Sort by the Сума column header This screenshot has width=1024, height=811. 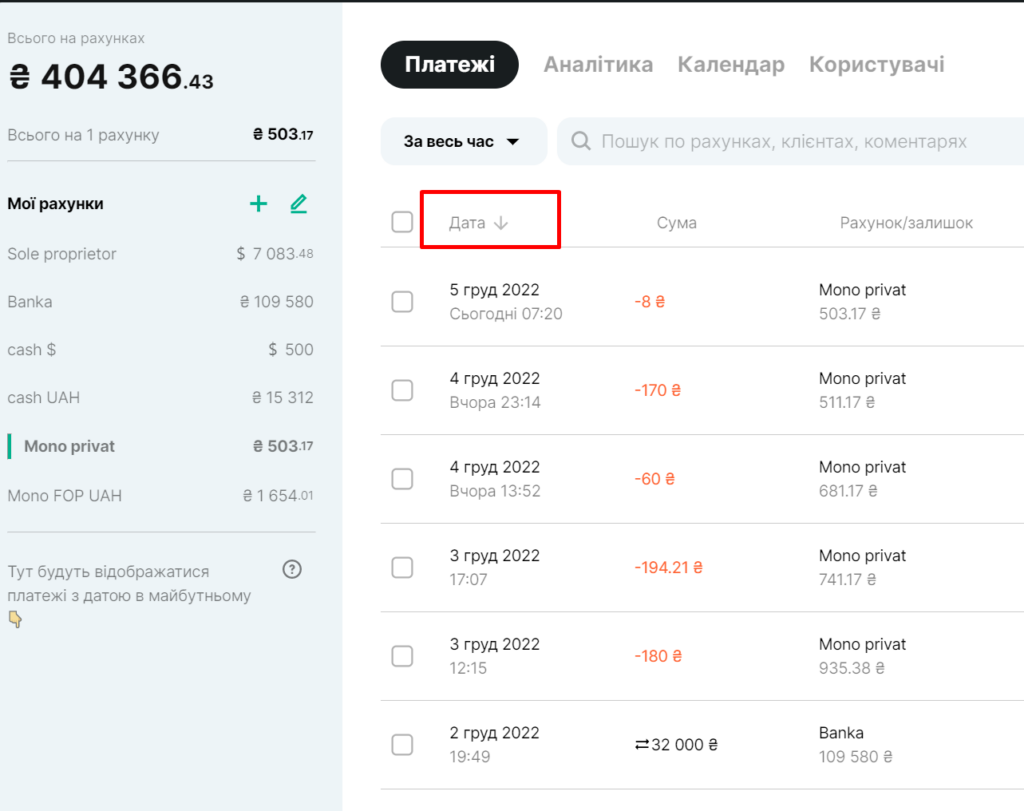[x=677, y=223]
